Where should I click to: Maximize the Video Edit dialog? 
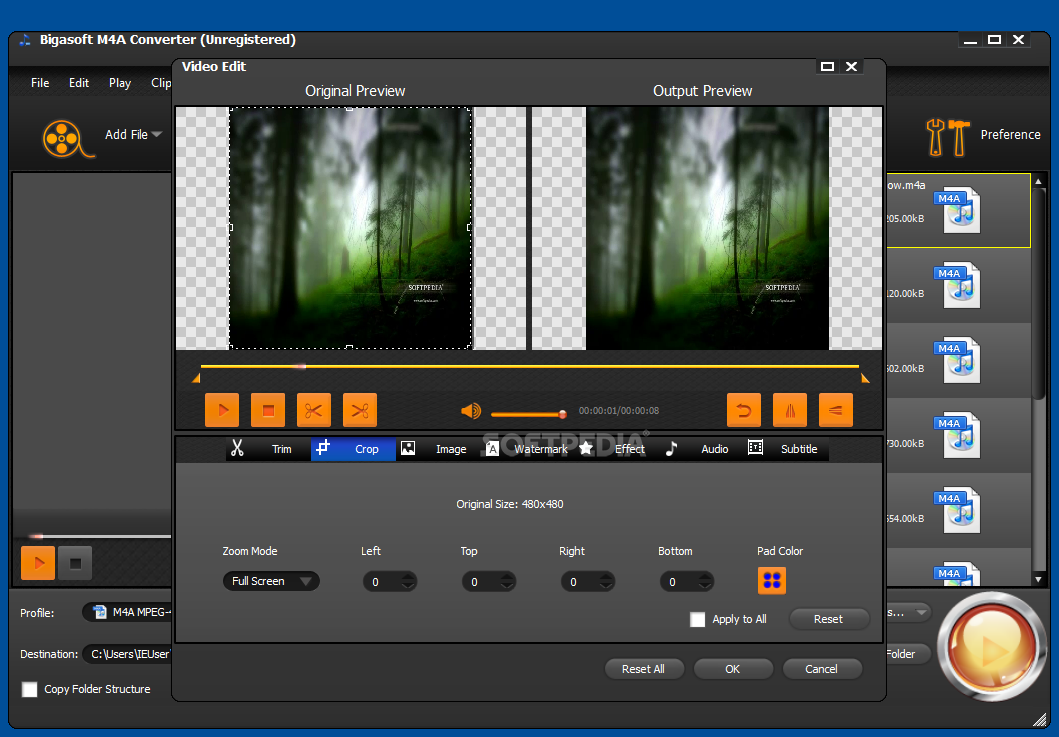pyautogui.click(x=827, y=66)
